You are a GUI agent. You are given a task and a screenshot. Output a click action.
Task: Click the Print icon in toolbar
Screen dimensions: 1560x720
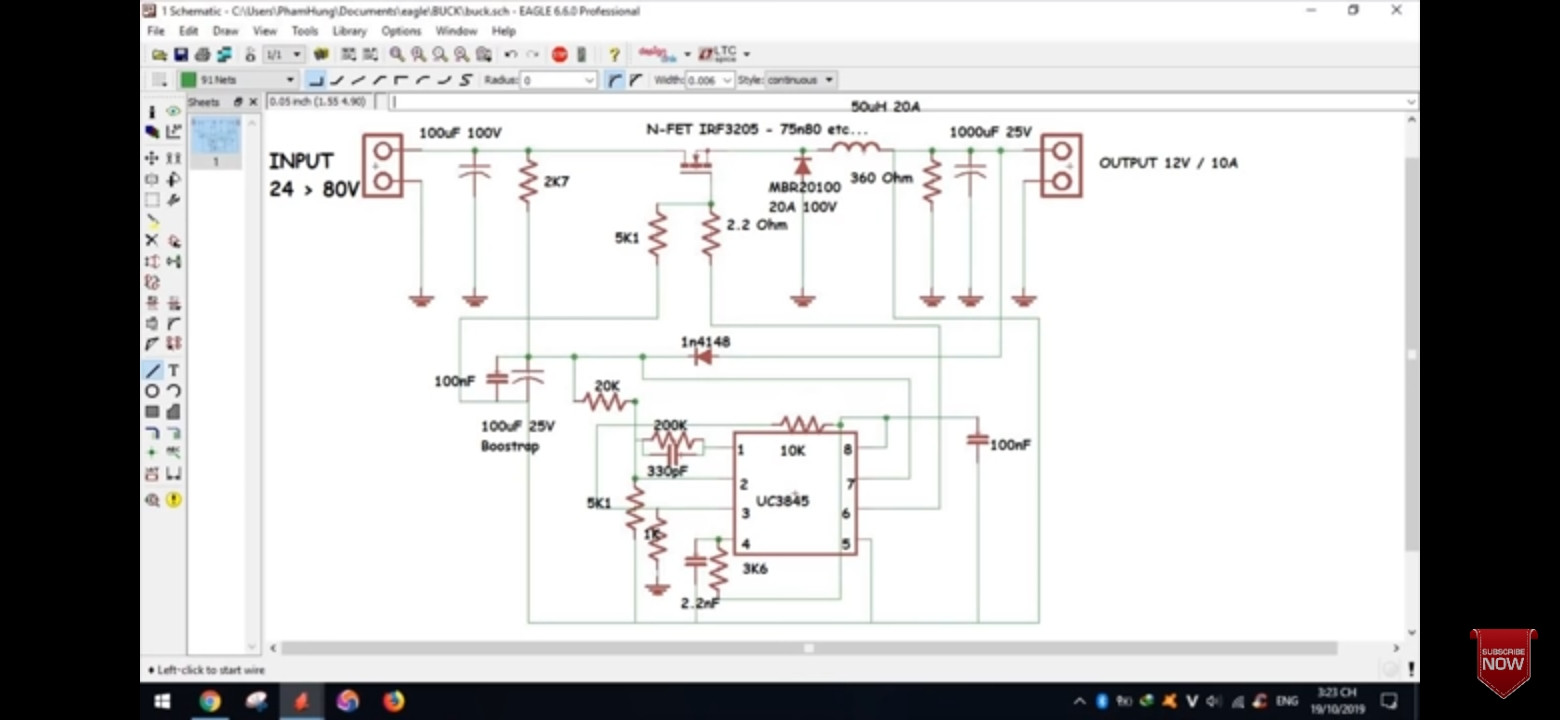tap(202, 54)
